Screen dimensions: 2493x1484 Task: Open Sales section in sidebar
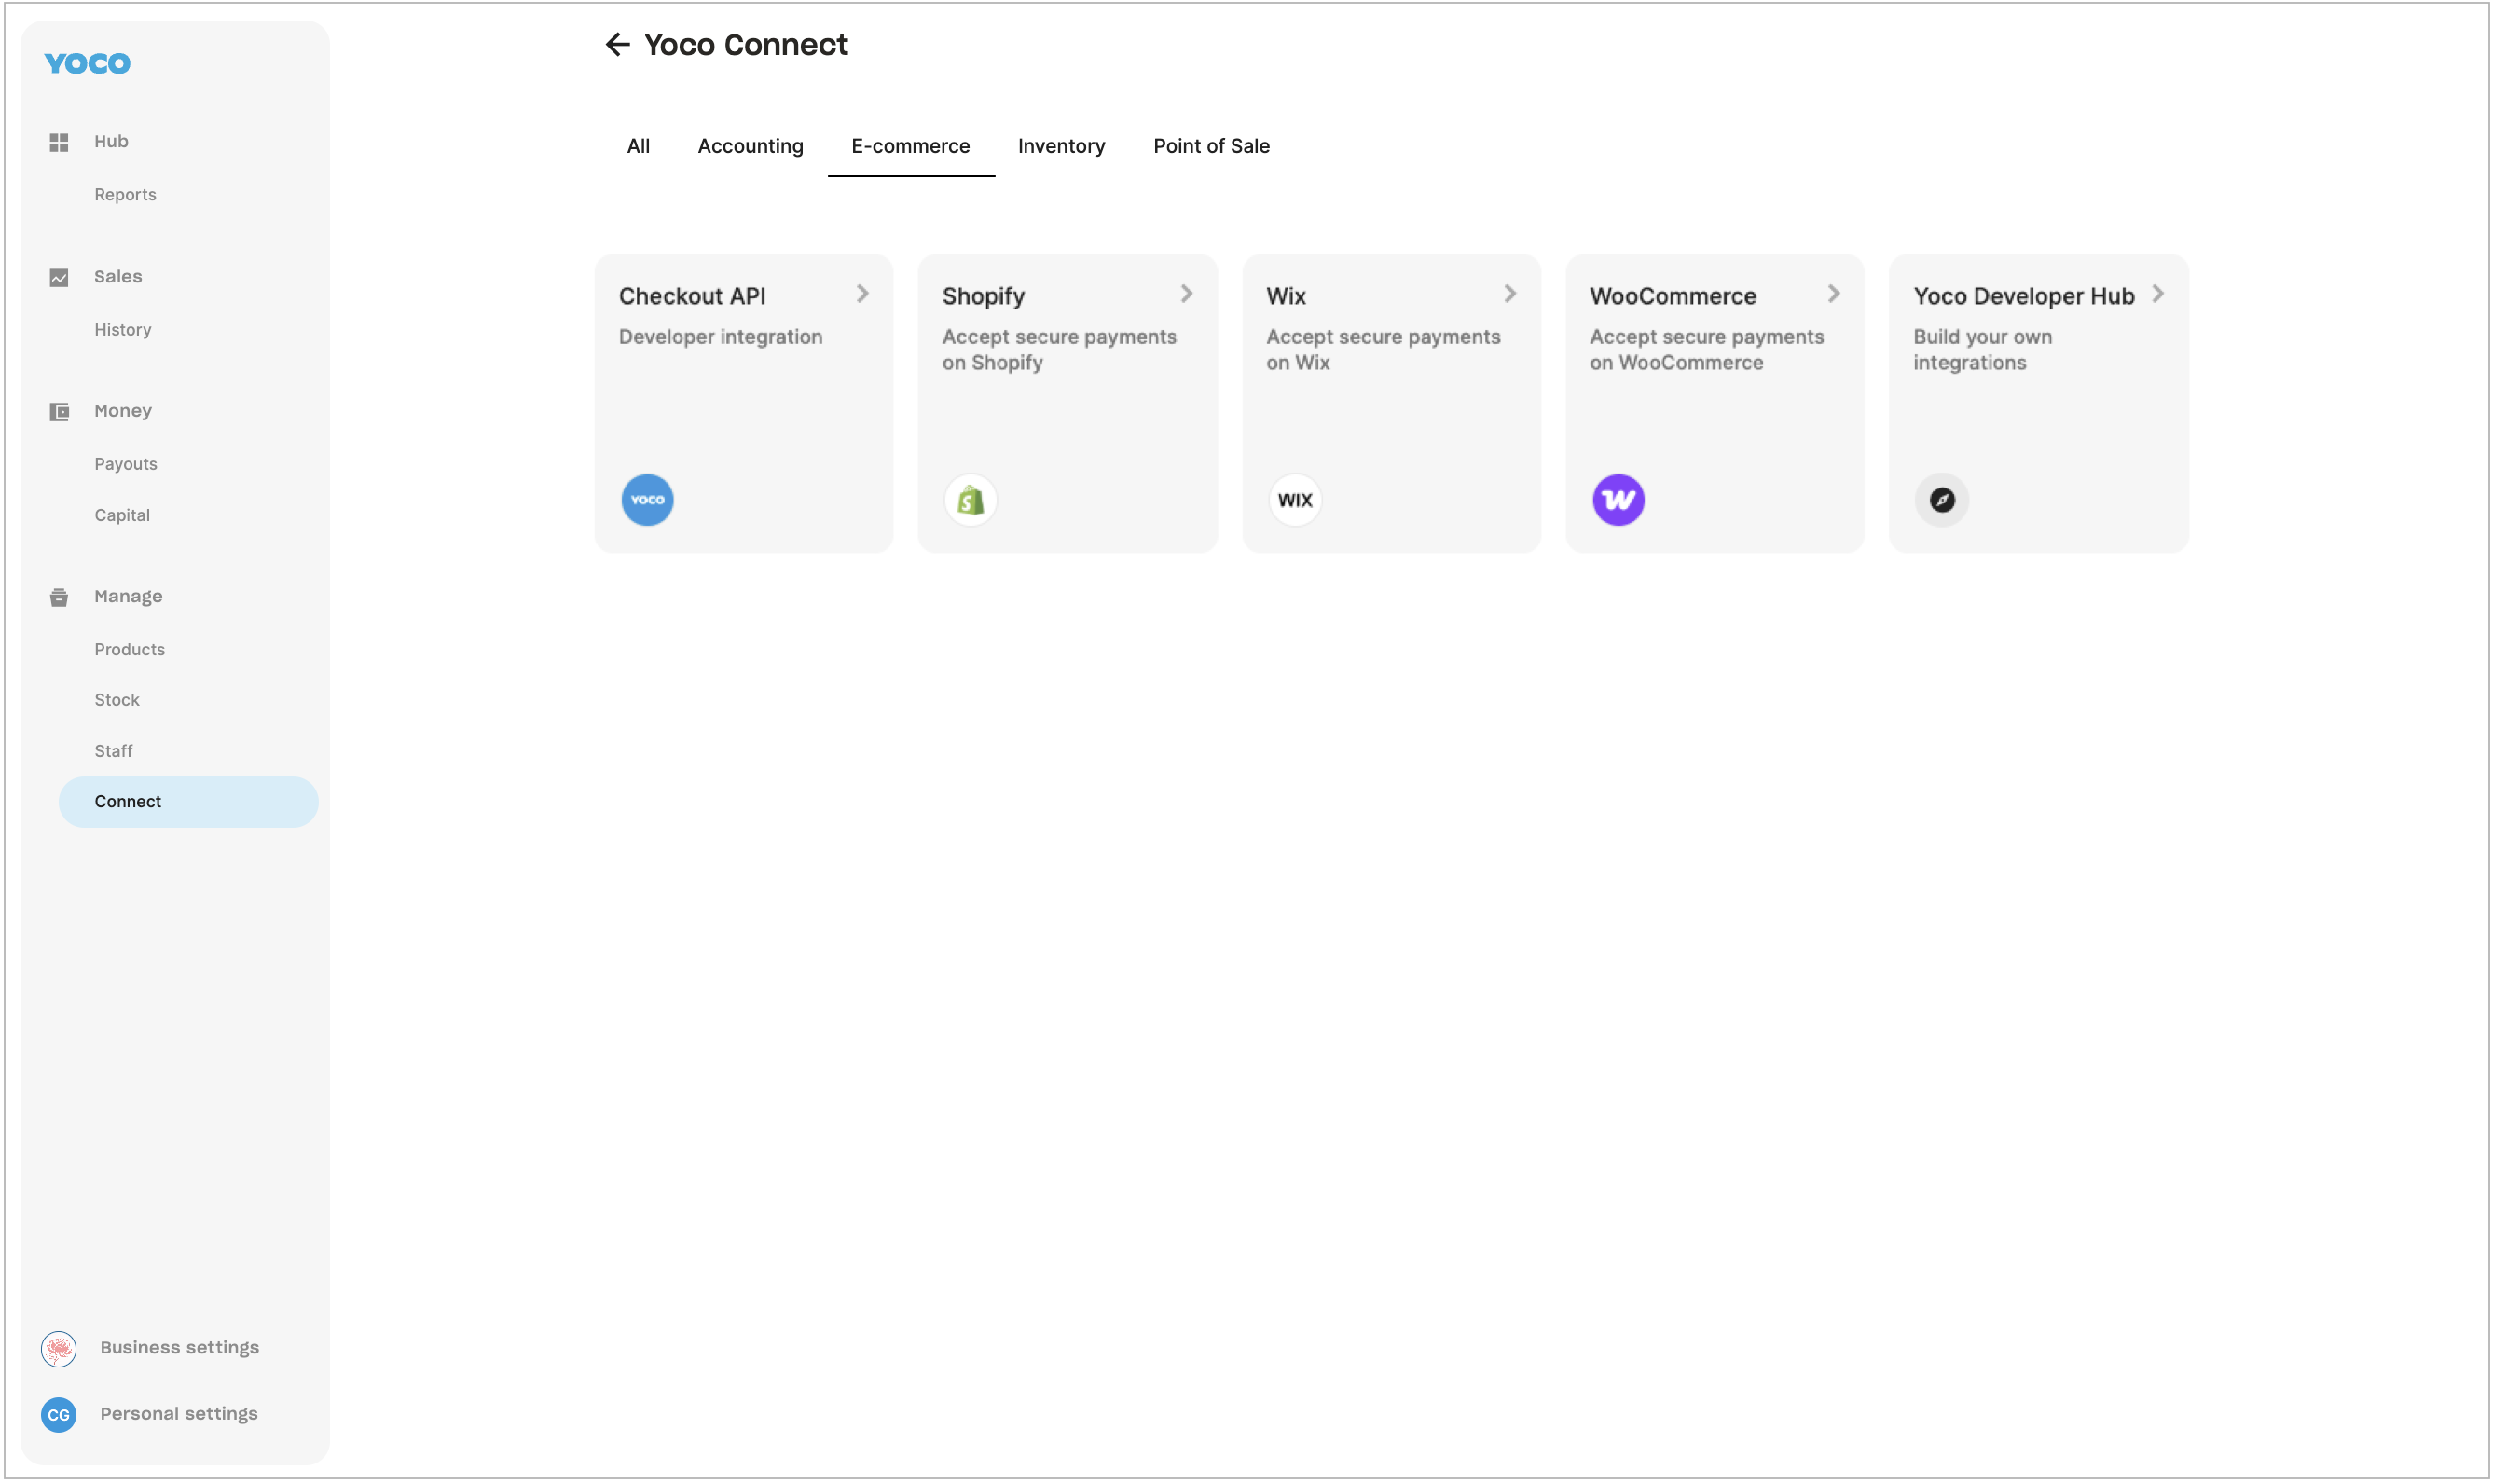(x=118, y=277)
